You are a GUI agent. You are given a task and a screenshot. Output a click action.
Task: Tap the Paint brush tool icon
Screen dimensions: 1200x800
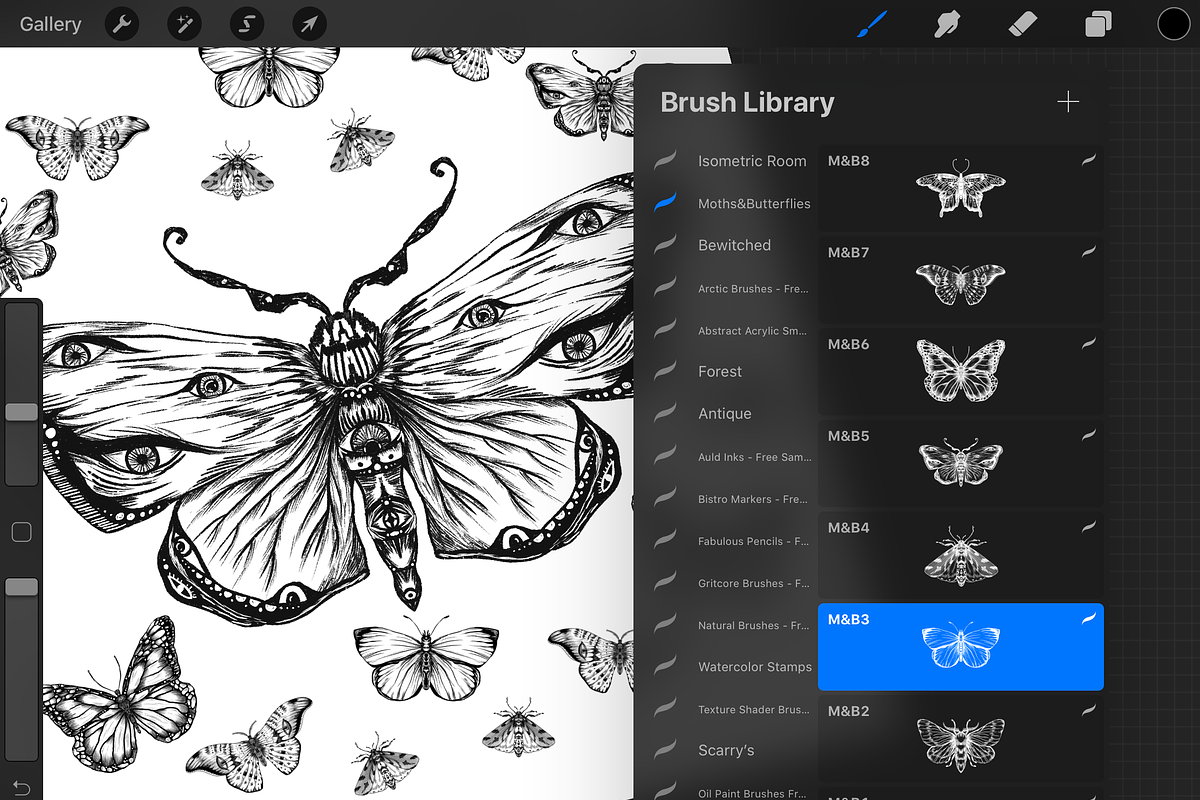pos(872,24)
